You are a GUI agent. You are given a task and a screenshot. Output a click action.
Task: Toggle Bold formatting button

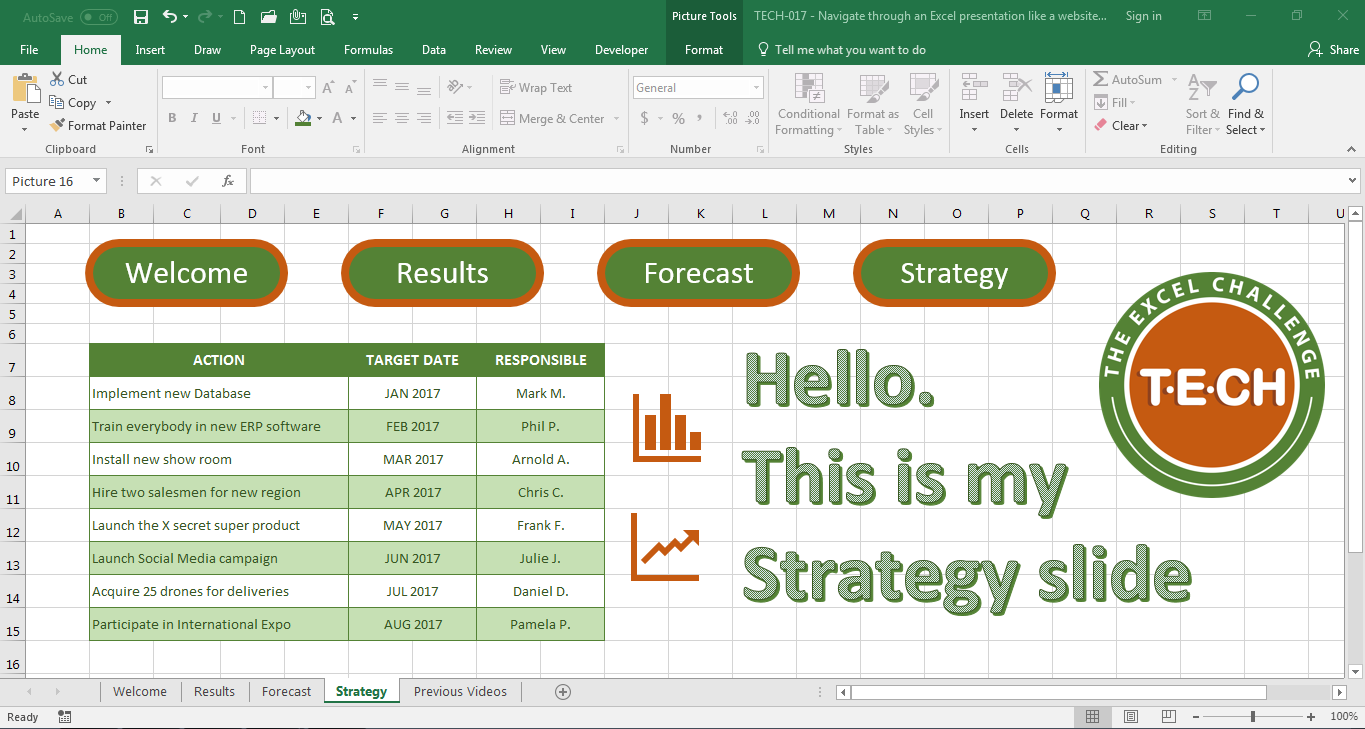pos(172,118)
